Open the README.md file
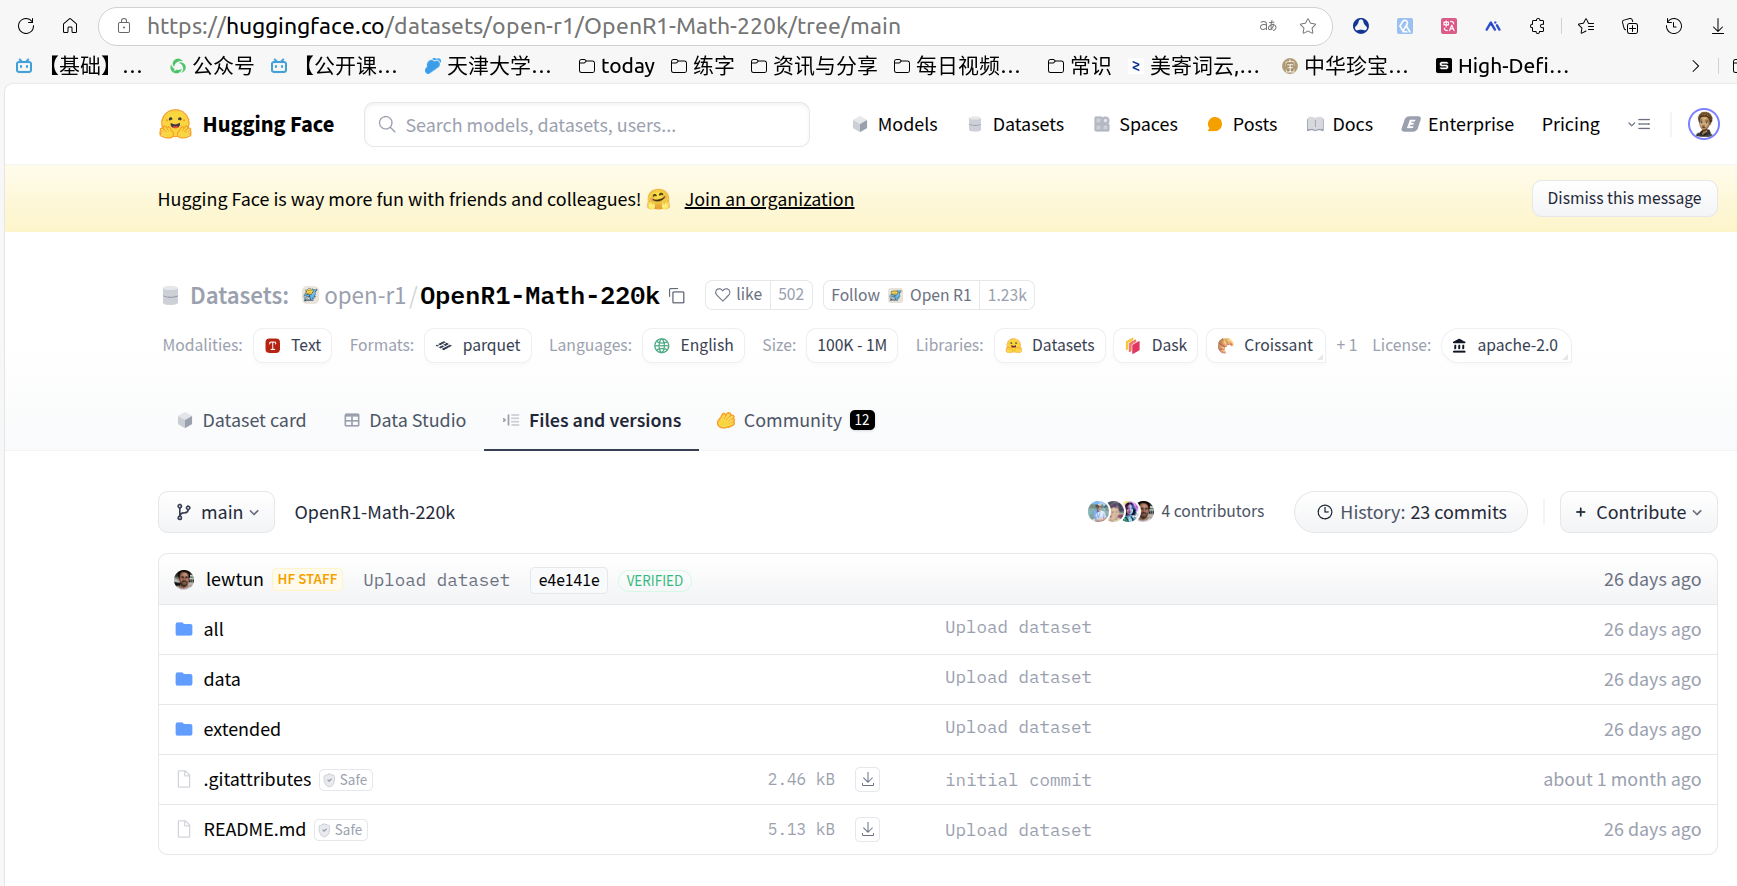 click(255, 829)
